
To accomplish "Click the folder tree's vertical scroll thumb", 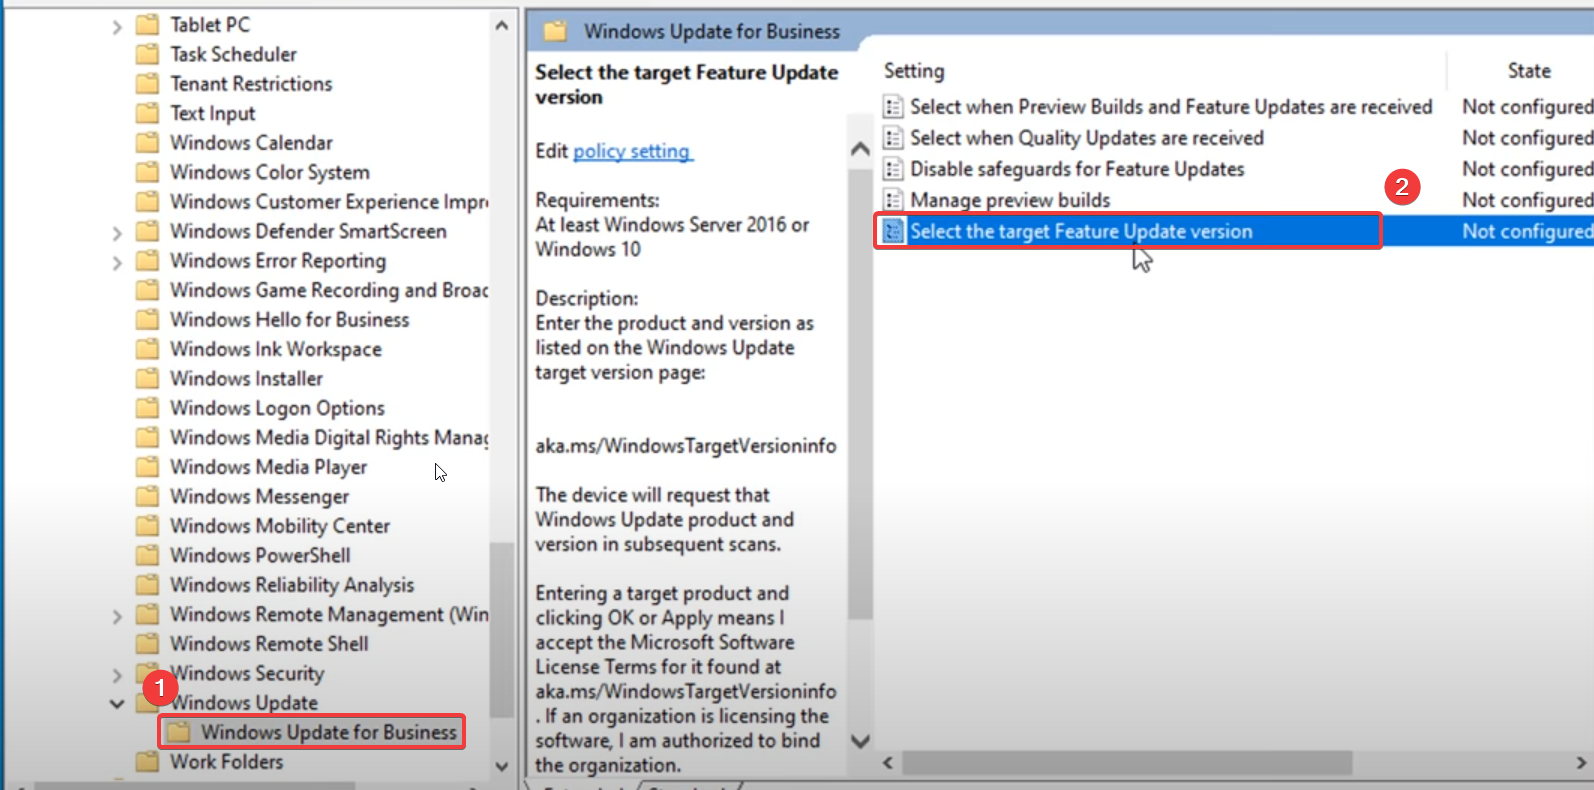I will [502, 630].
